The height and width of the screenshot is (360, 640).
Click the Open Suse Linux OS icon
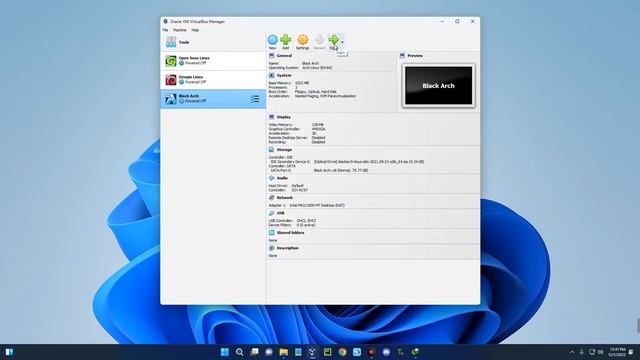pyautogui.click(x=171, y=61)
